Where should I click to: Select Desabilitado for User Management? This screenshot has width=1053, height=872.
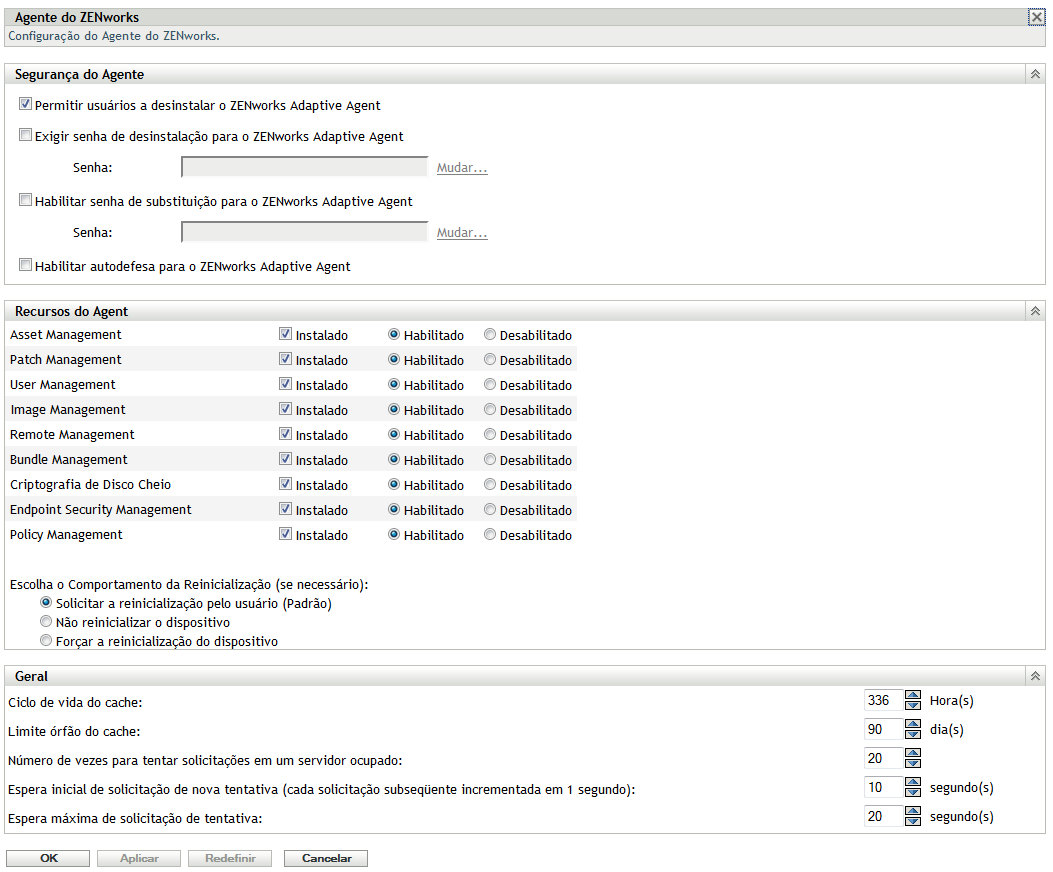490,384
